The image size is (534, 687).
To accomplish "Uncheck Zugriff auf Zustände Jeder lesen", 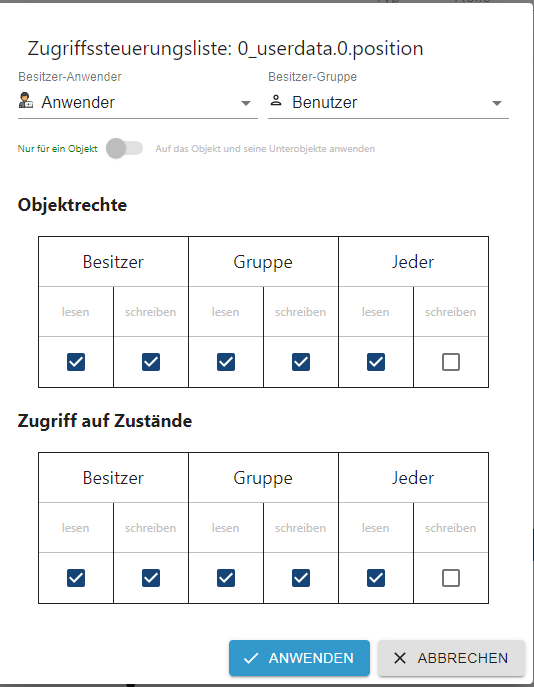I will [x=376, y=578].
